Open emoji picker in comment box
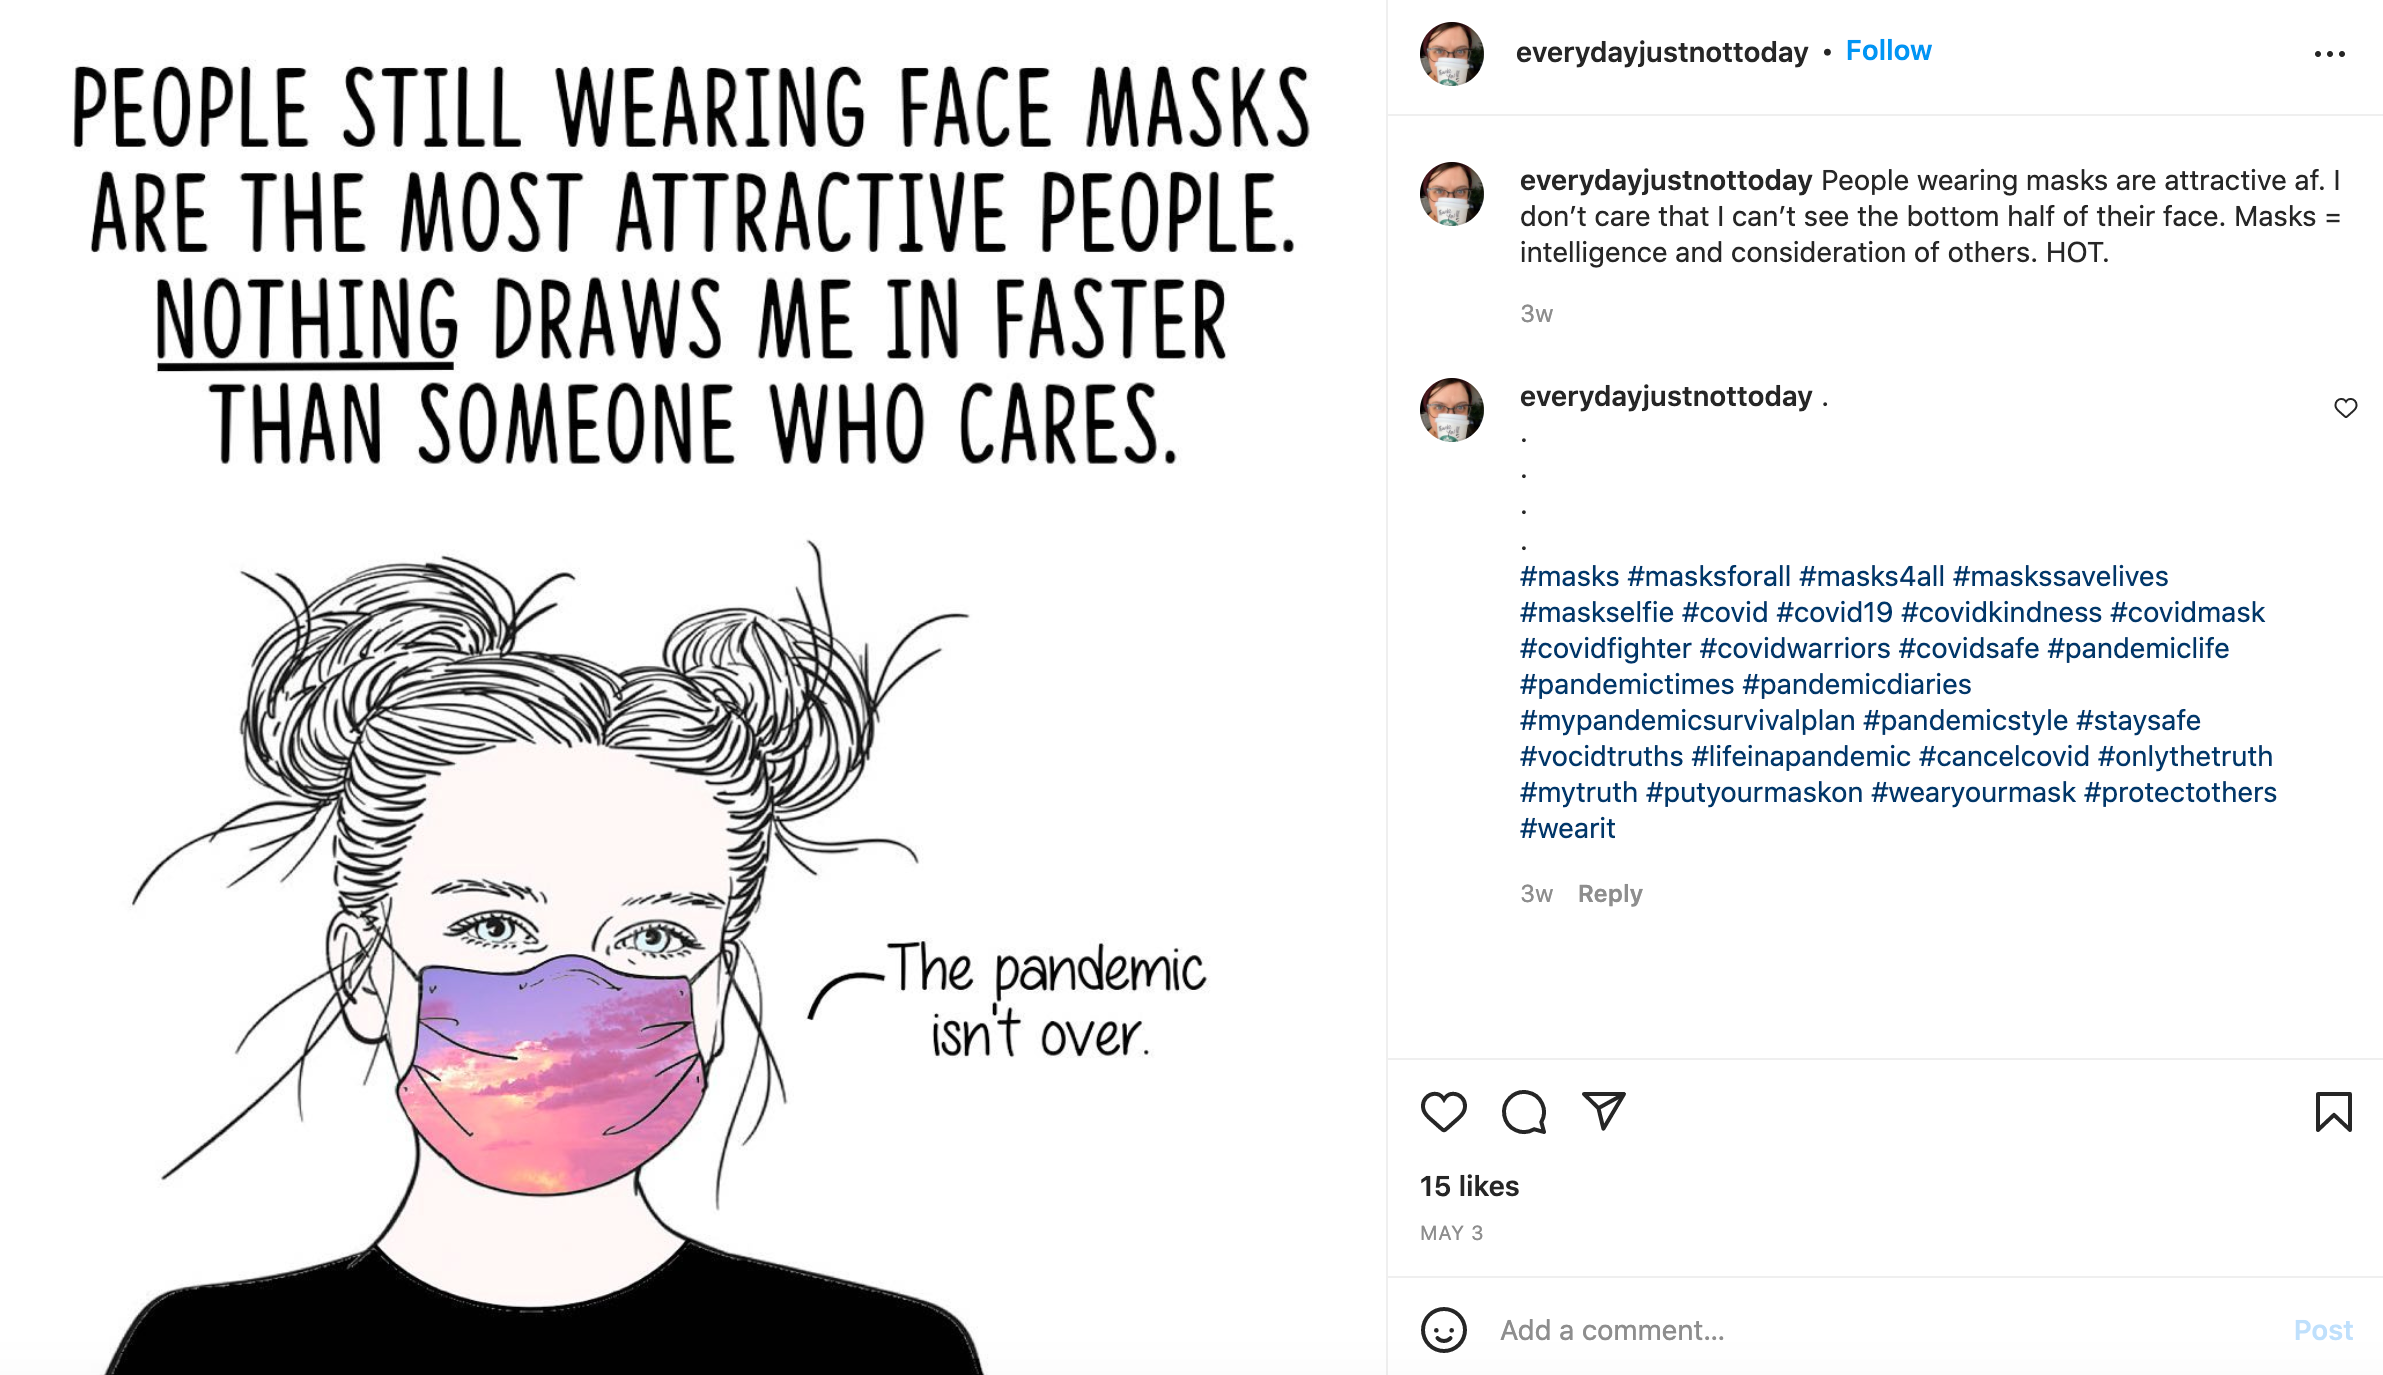Image resolution: width=2383 pixels, height=1375 pixels. point(1443,1330)
